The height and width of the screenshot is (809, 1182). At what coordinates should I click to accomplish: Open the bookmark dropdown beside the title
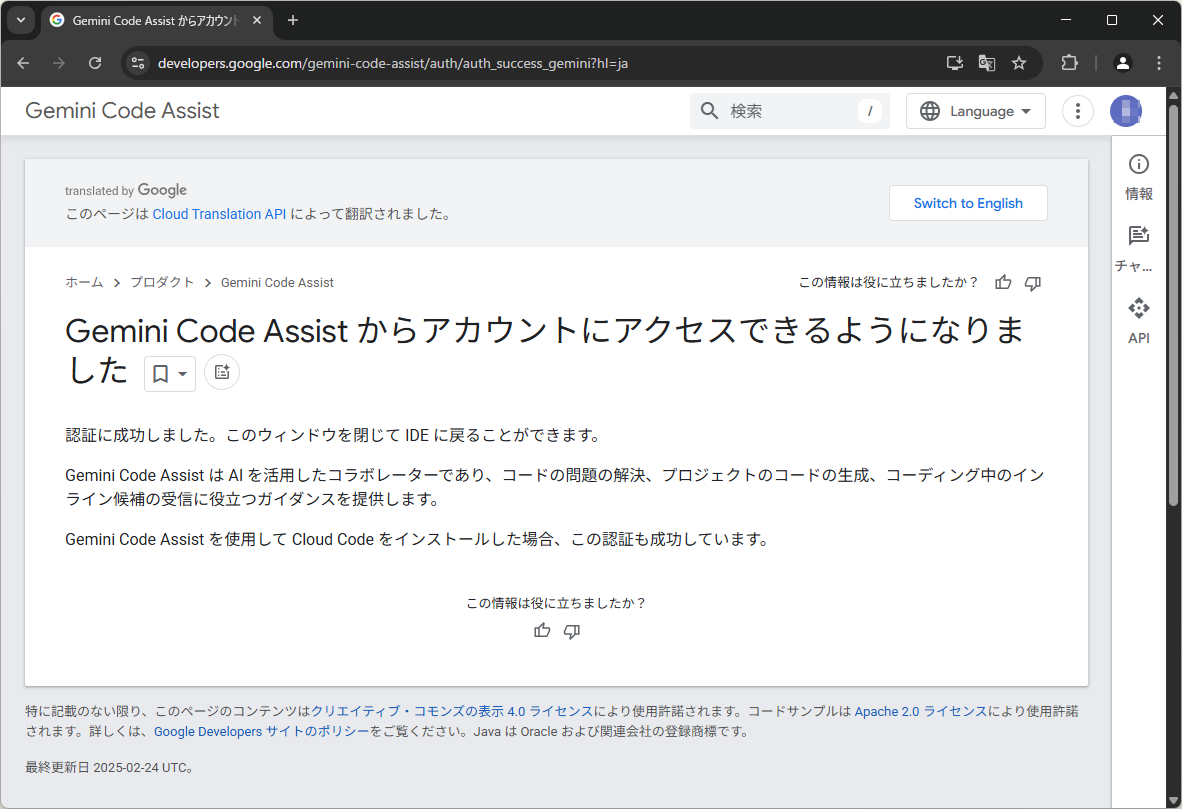click(169, 372)
